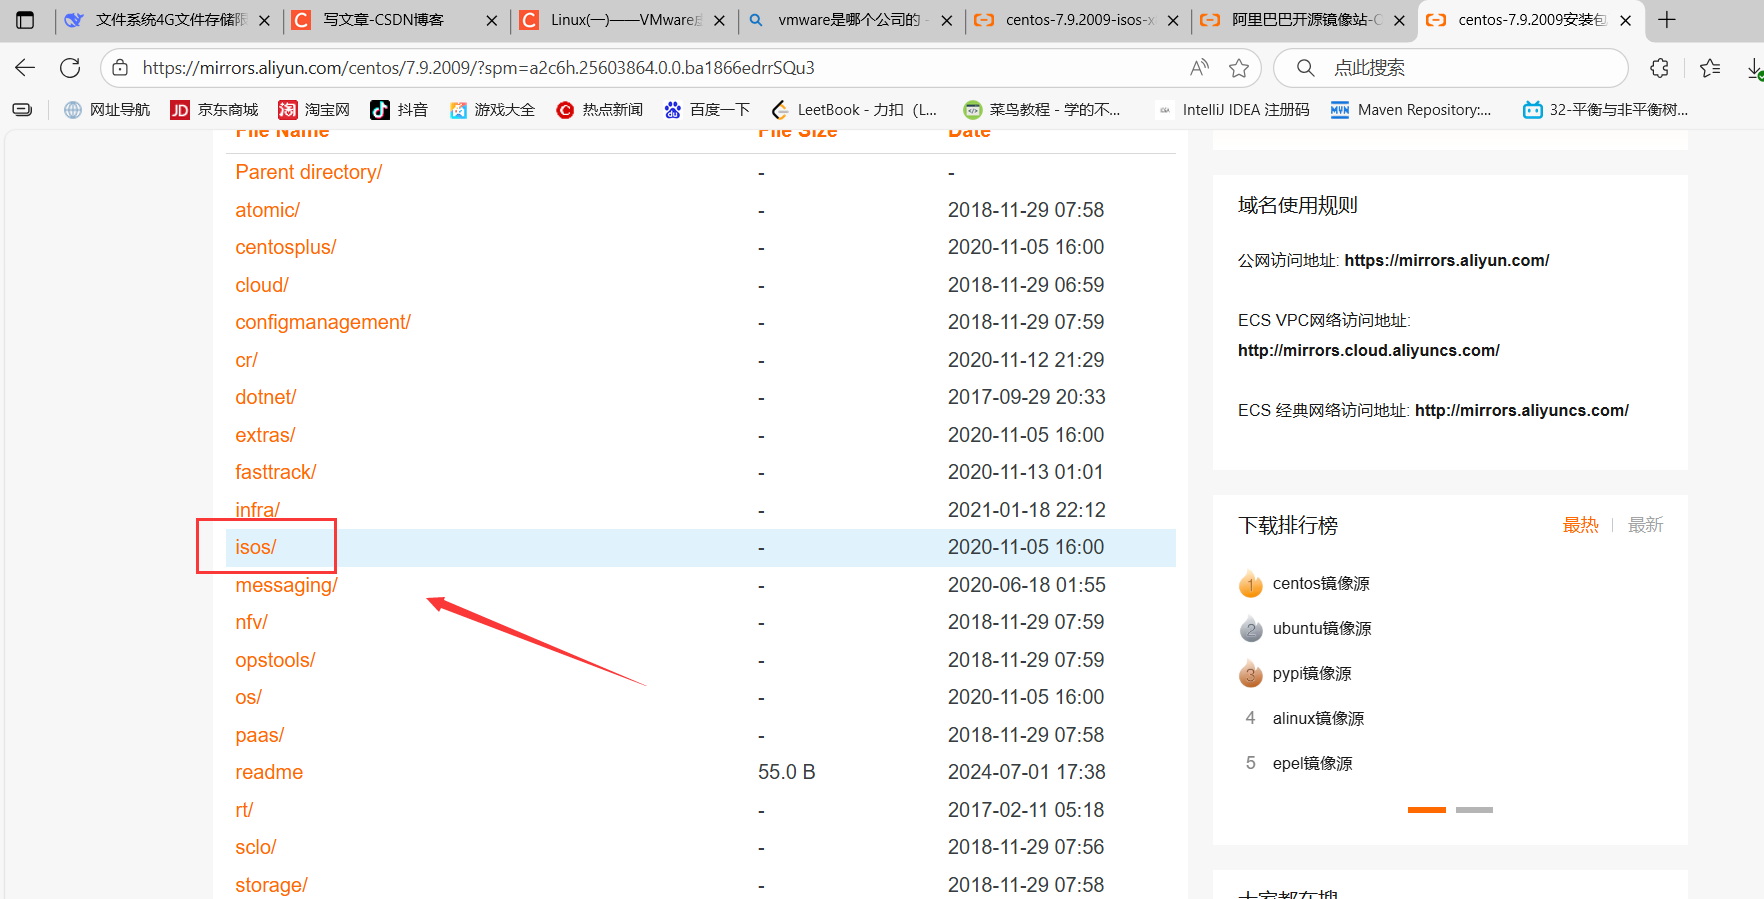Open the centosplus/ directory

[286, 247]
